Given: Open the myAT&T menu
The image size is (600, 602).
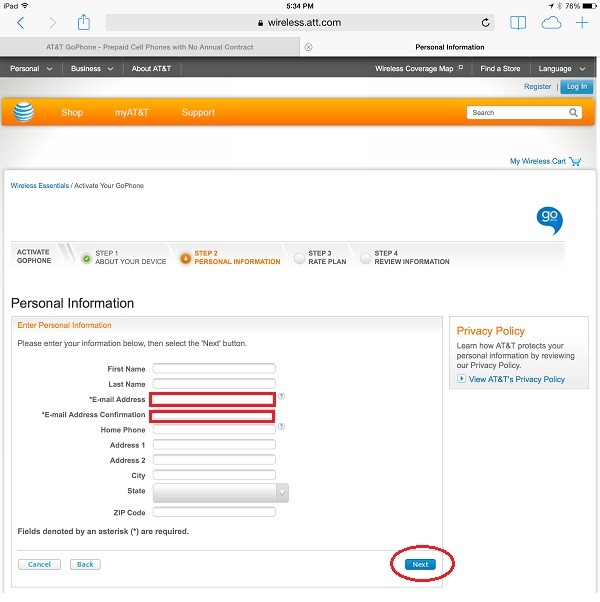Looking at the screenshot, I should [131, 112].
